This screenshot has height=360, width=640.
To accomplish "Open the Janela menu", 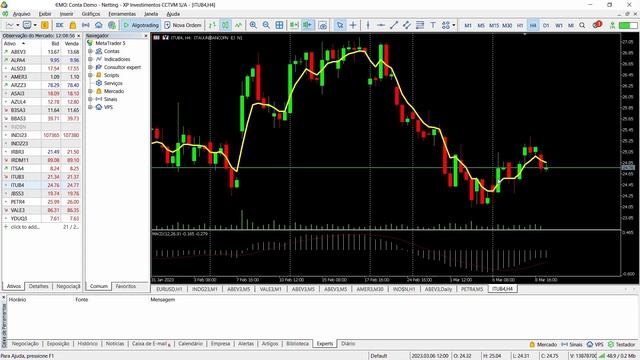I will click(x=151, y=14).
